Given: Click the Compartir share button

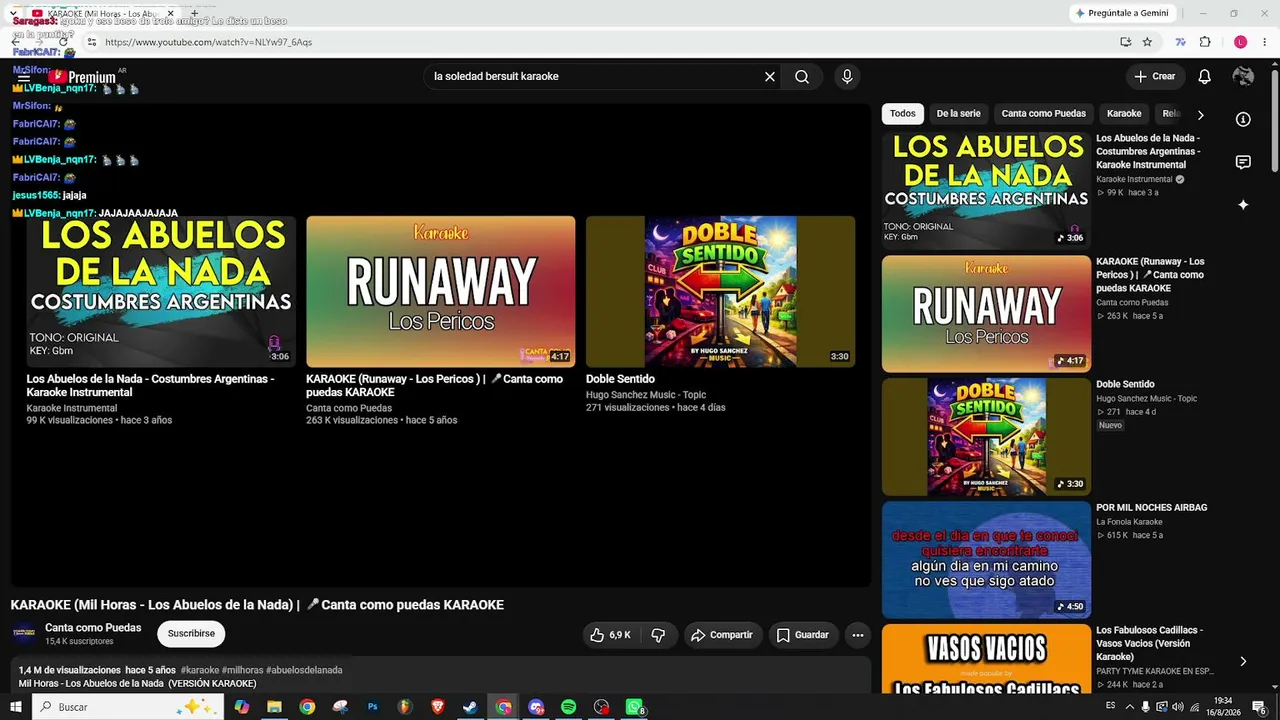Looking at the screenshot, I should [x=722, y=635].
